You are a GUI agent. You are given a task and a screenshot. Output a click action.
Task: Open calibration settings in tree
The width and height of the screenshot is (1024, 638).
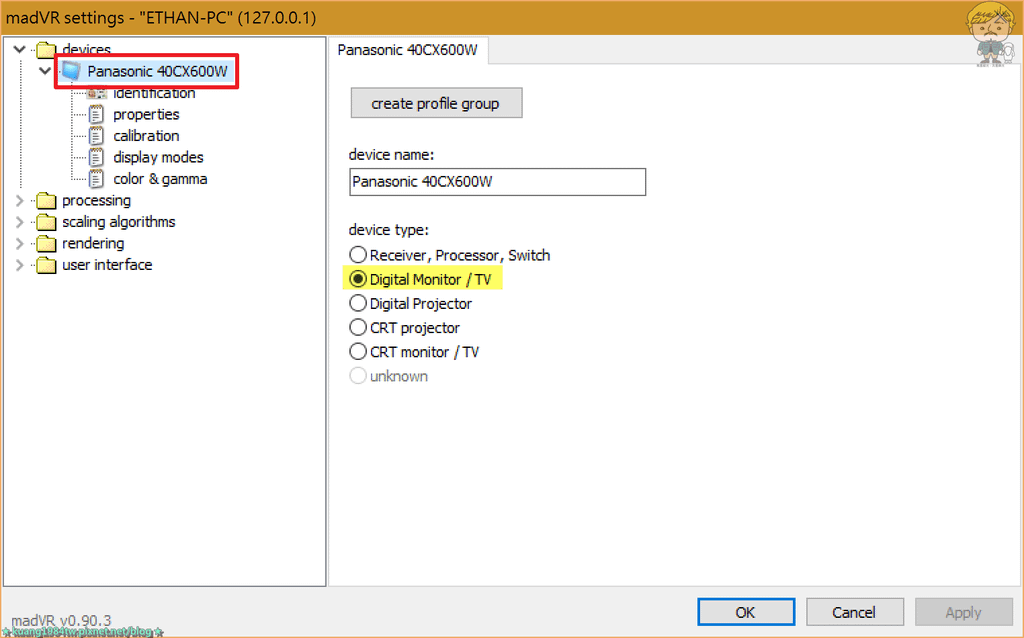[146, 136]
